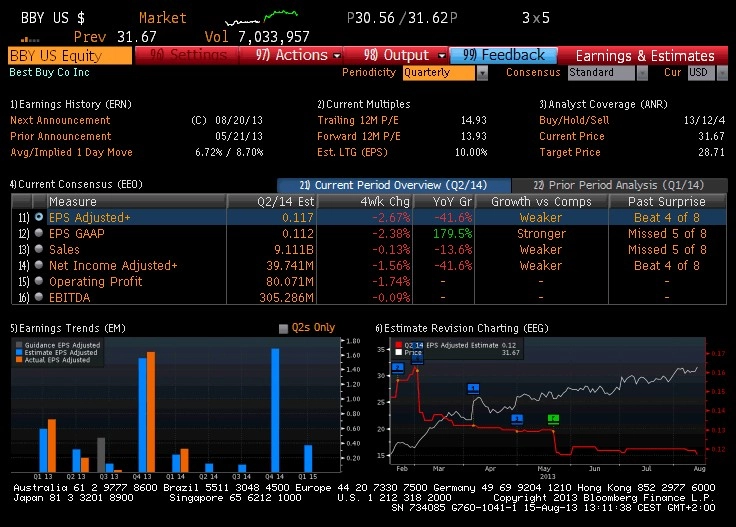This screenshot has height=527, width=736.
Task: Click the blue Estimate EPS Adjusted legend swatch
Action: [19, 352]
